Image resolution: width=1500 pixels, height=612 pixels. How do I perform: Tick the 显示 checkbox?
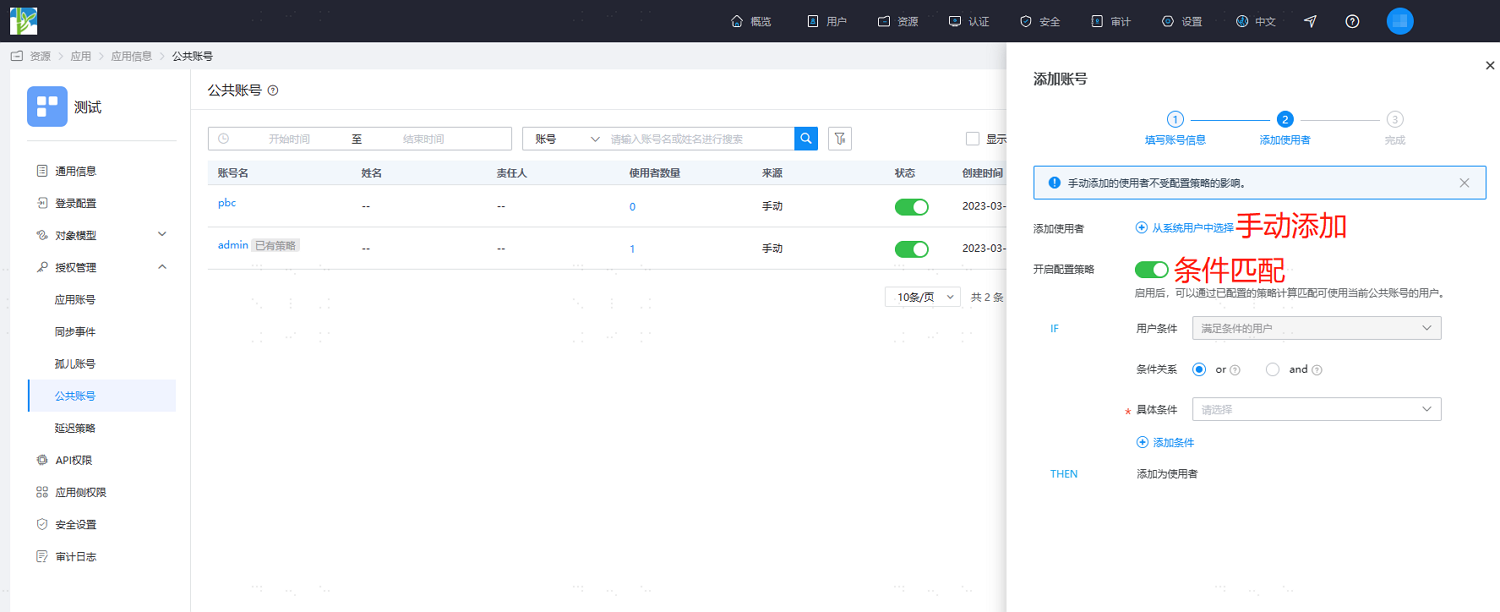pos(972,139)
